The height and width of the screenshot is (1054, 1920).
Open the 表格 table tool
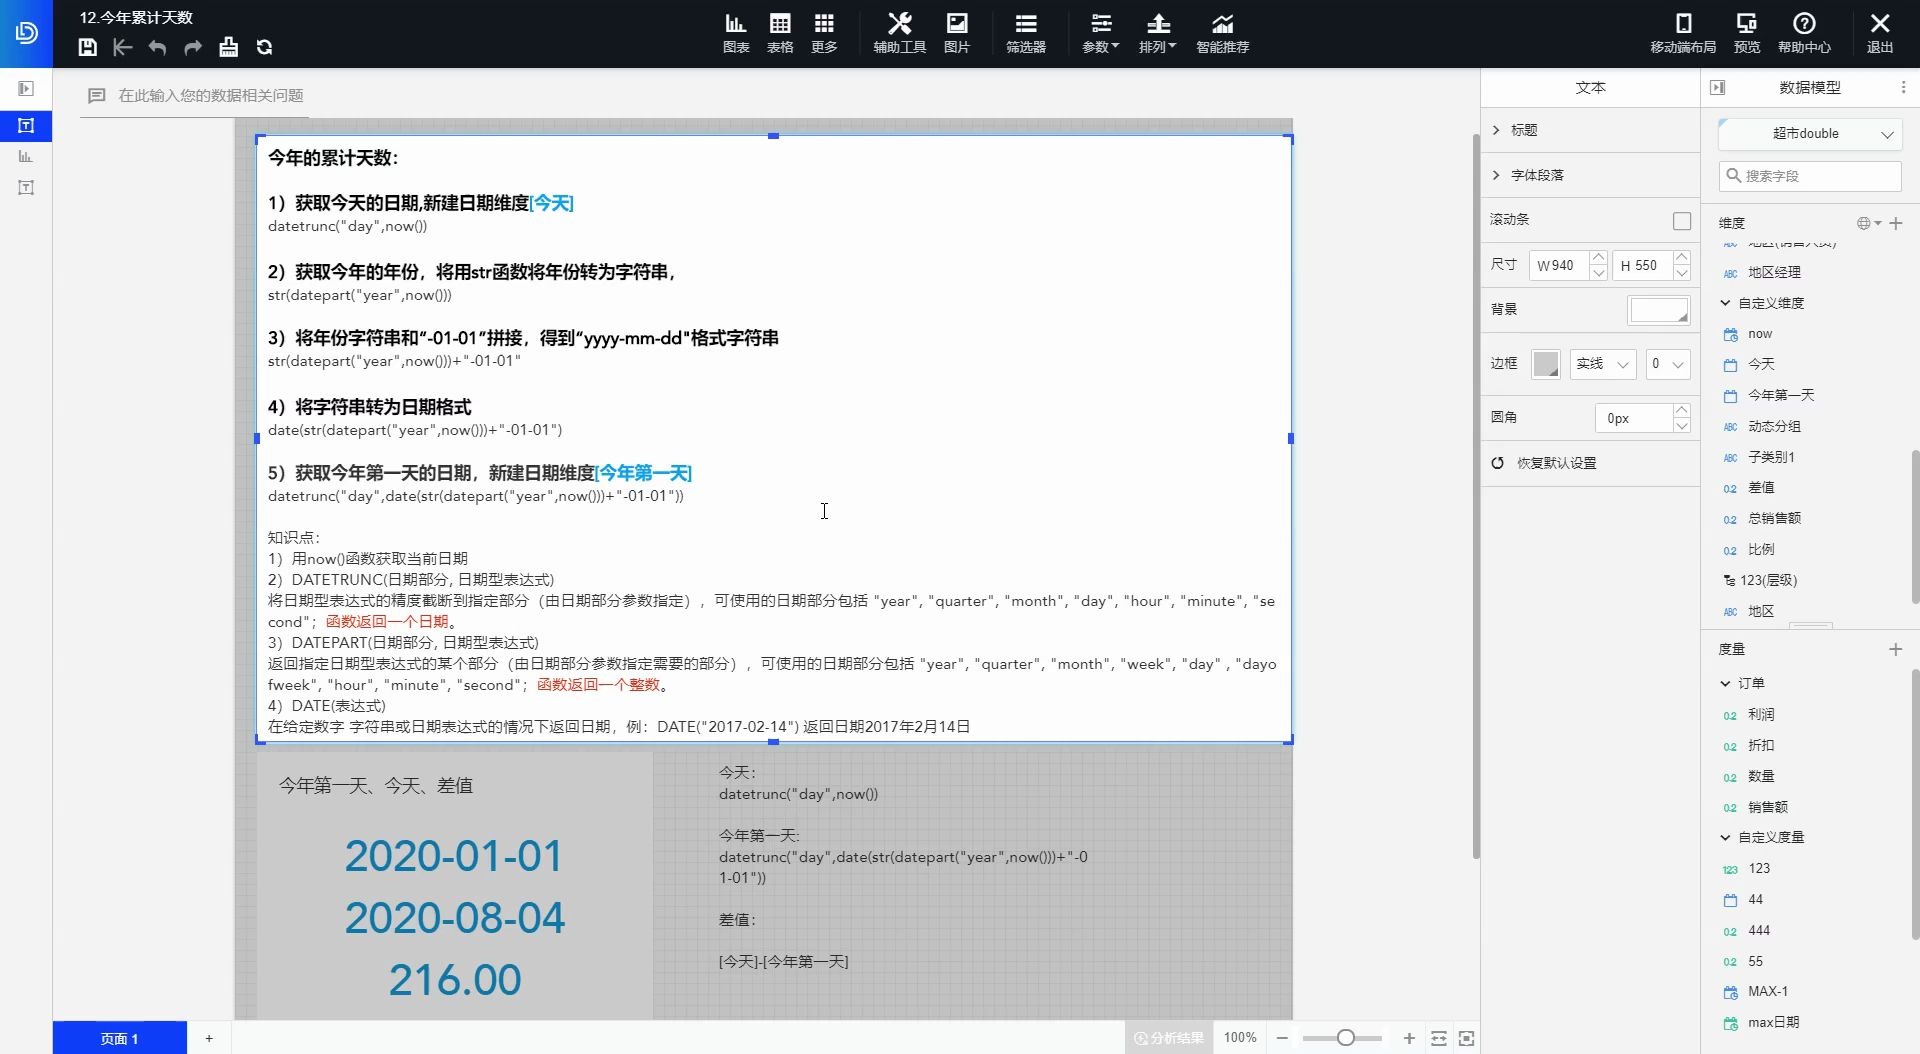click(x=780, y=33)
